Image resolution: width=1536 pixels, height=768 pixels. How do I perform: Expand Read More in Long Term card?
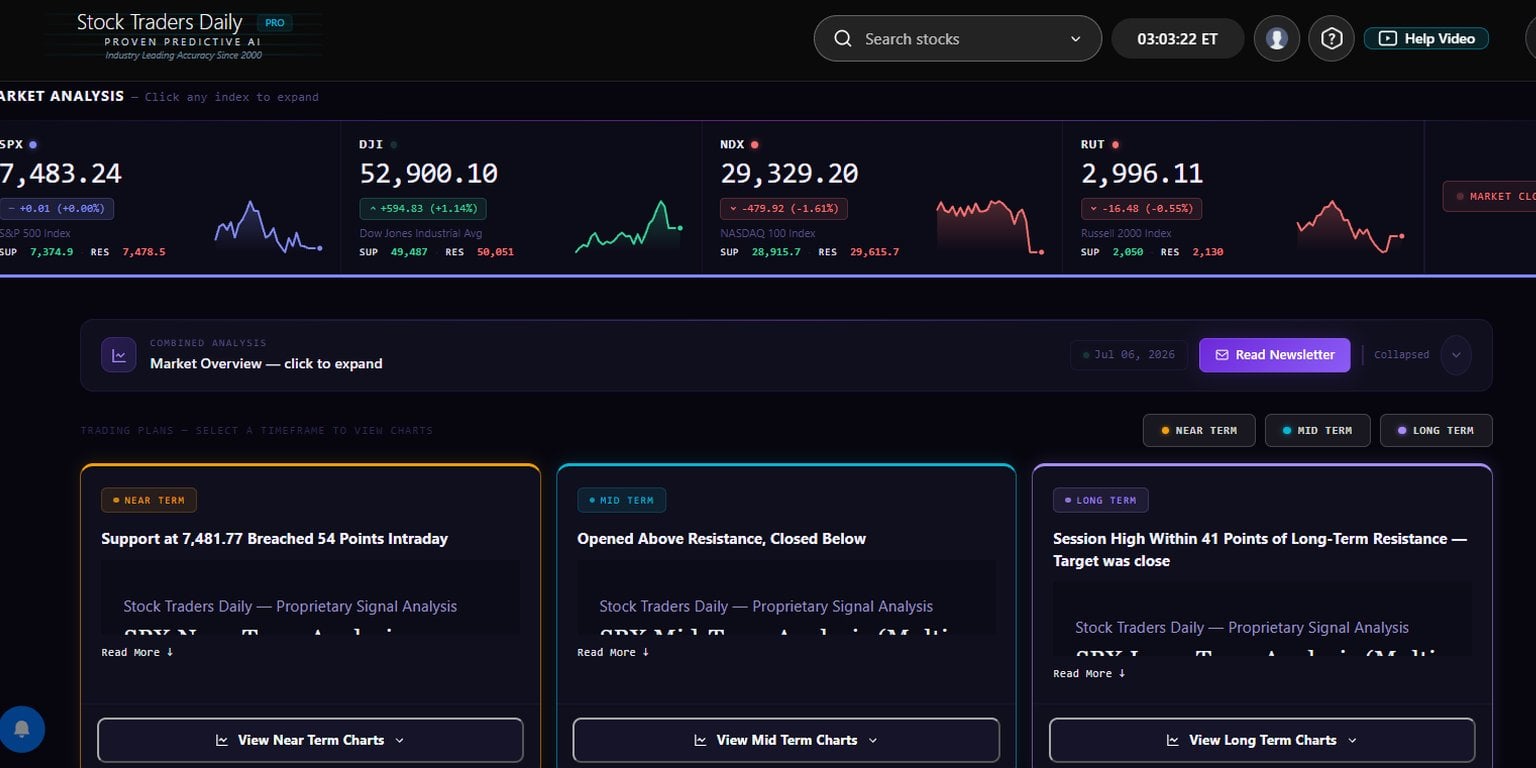coord(1090,674)
